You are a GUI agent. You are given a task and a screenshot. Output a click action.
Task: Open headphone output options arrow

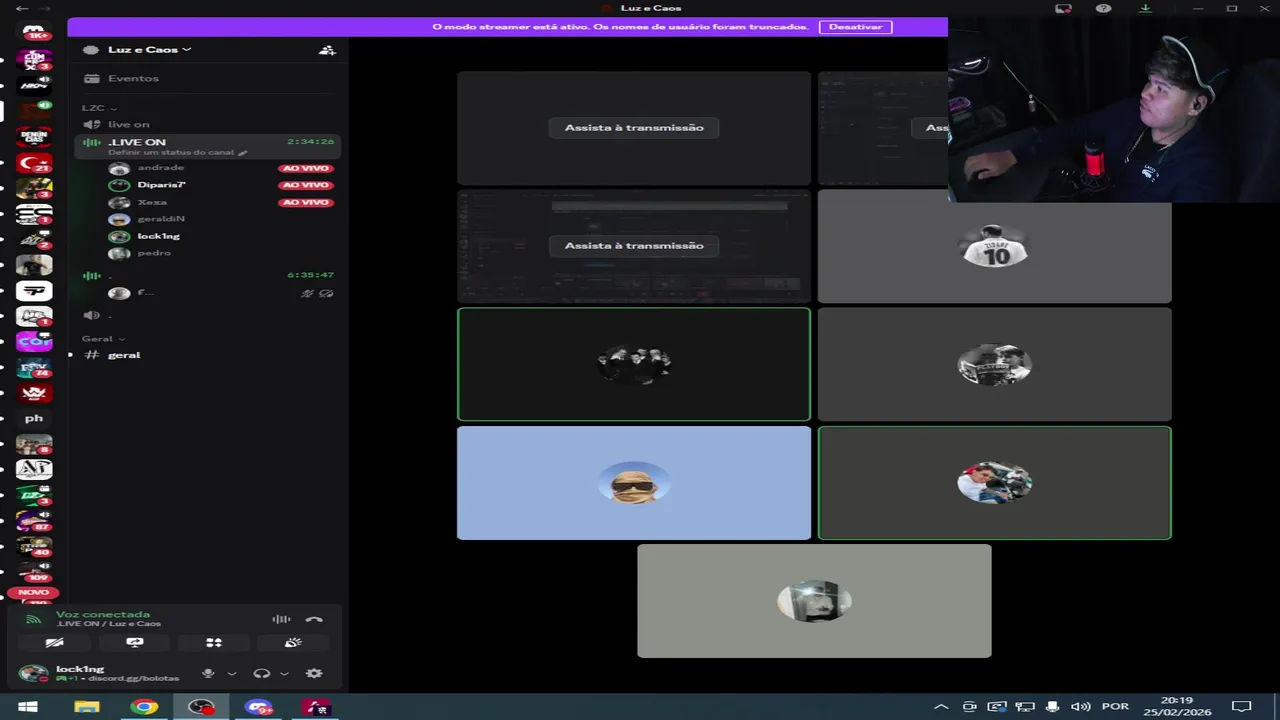pos(284,674)
